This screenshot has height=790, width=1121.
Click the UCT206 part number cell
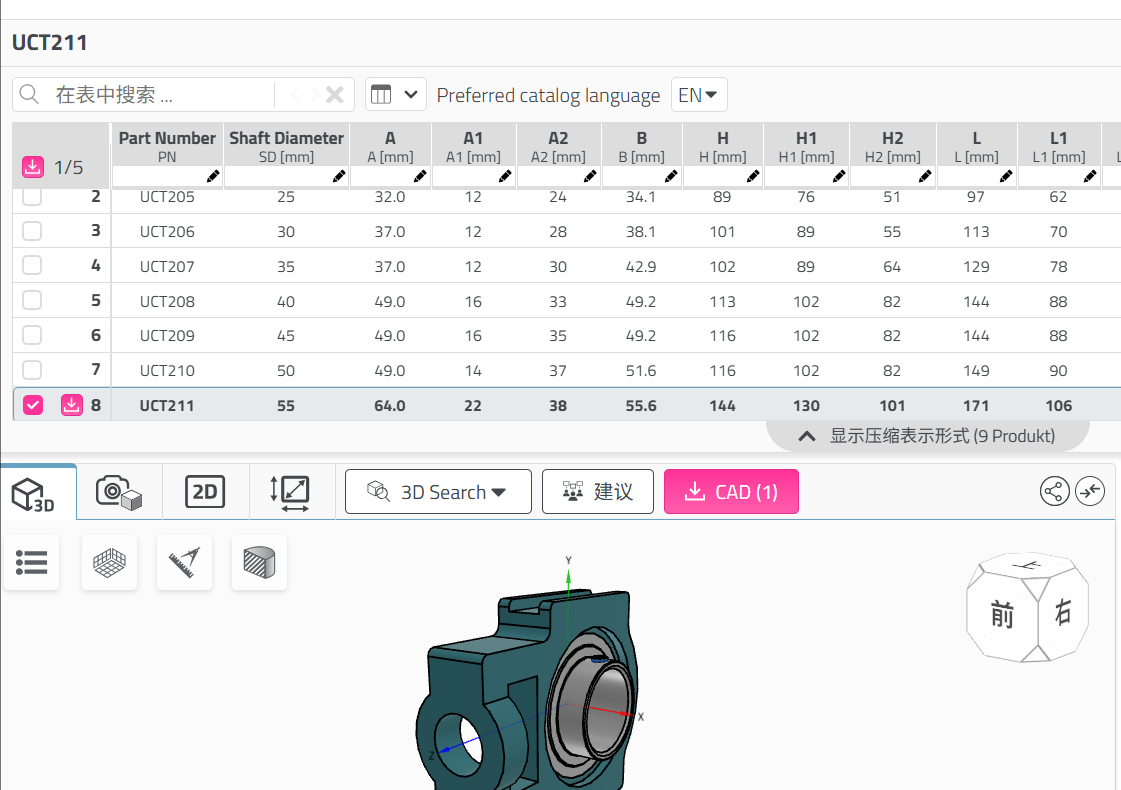pyautogui.click(x=167, y=232)
